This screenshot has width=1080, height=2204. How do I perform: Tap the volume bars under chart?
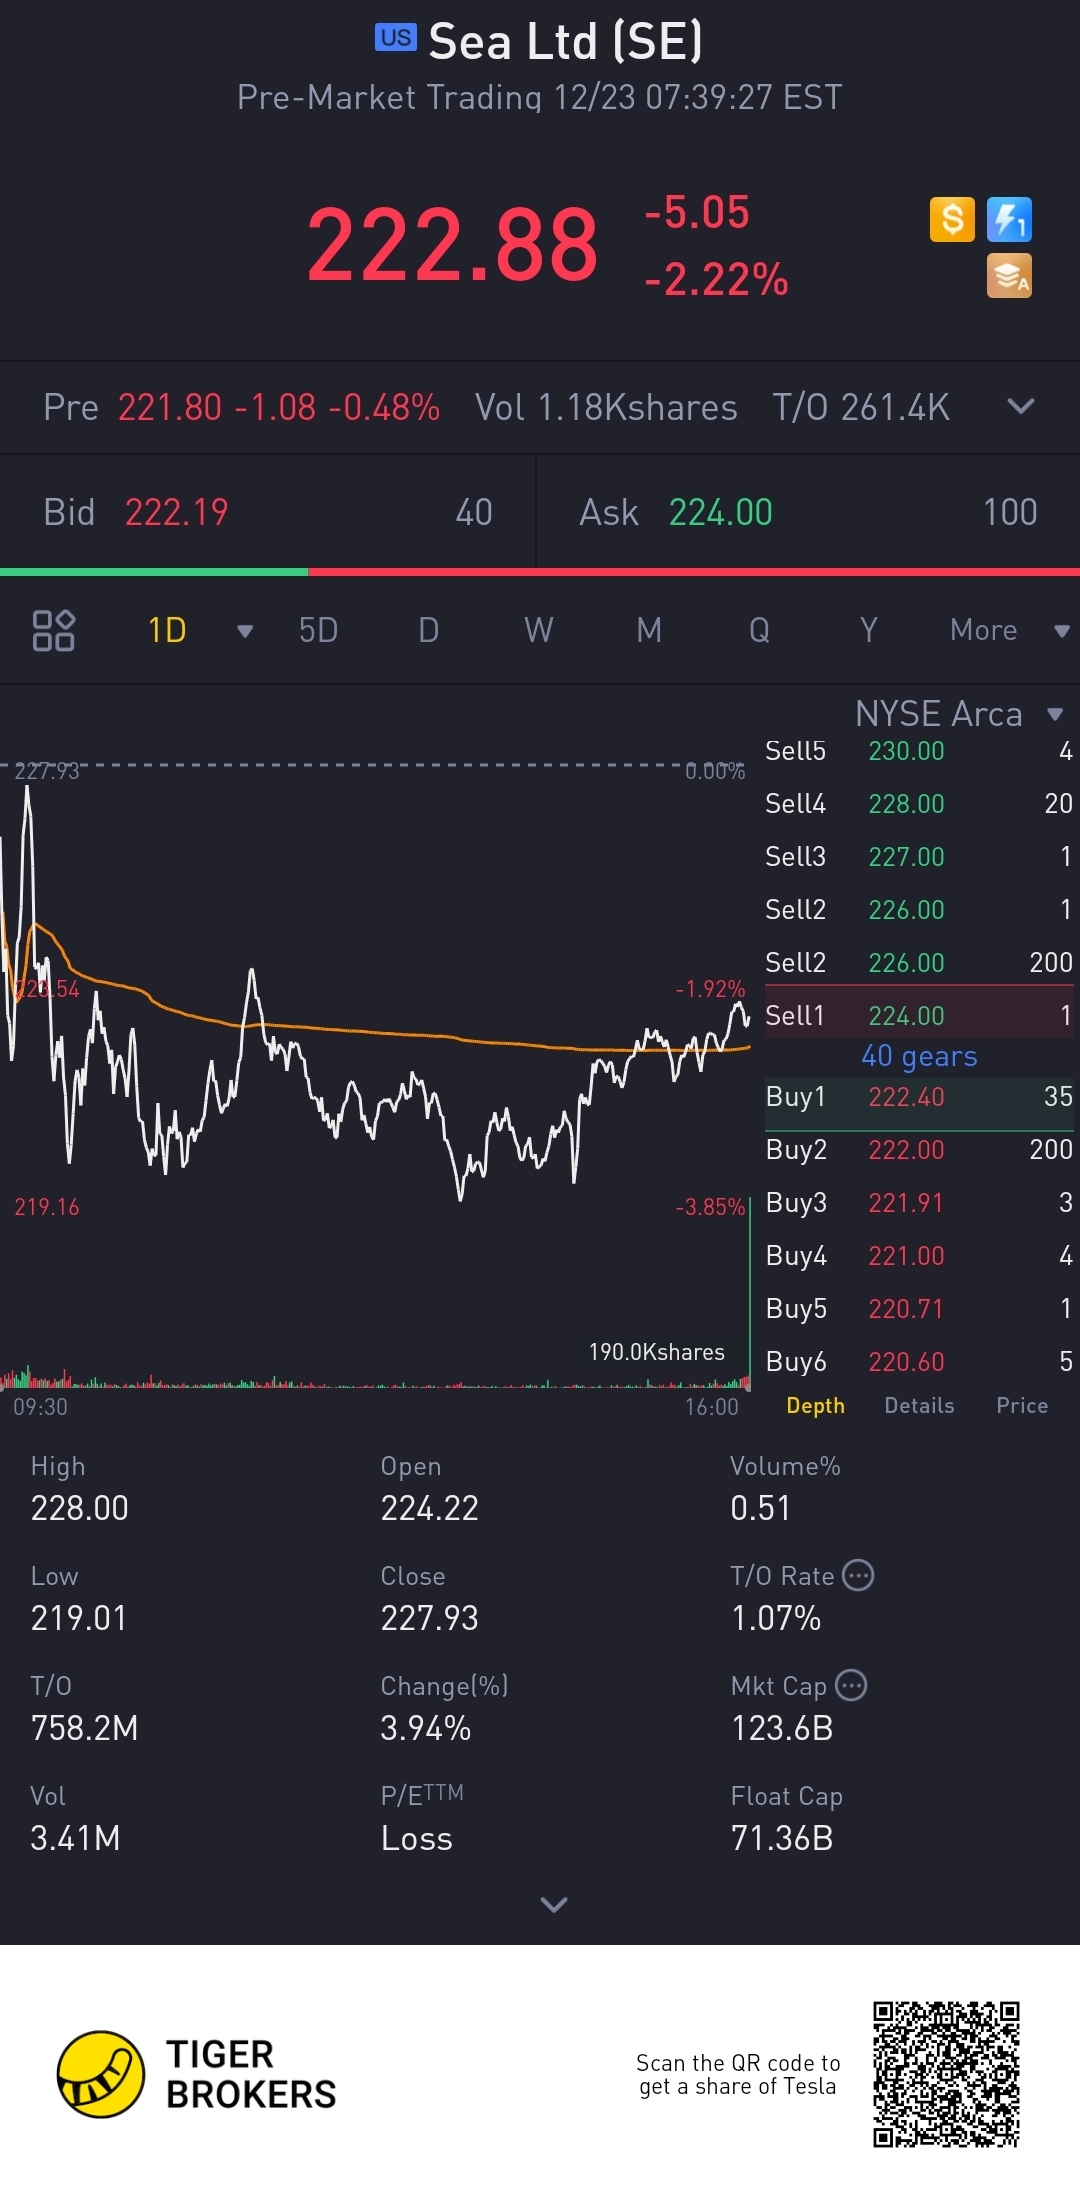pyautogui.click(x=375, y=1378)
